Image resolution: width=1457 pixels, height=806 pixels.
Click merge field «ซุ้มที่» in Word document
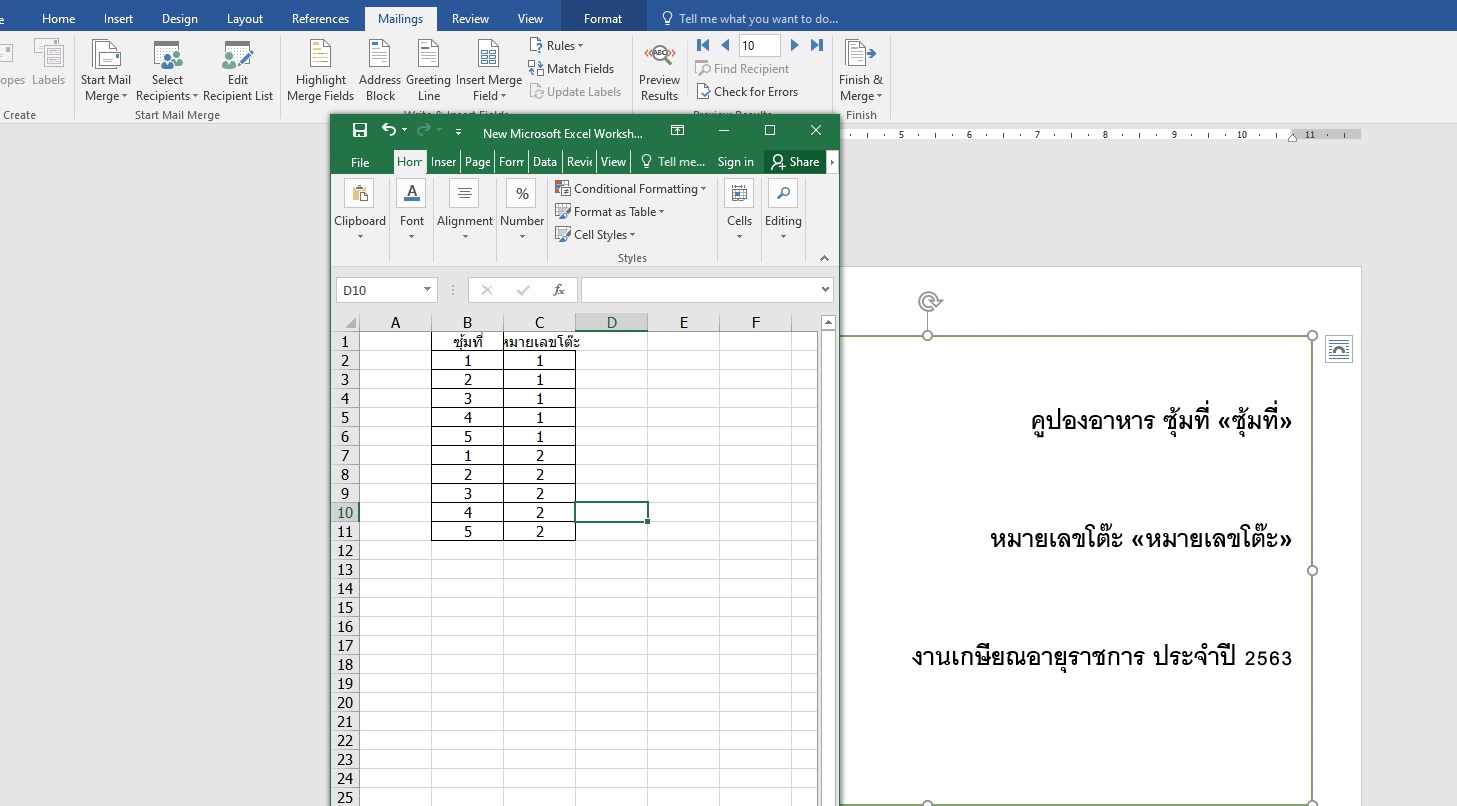(x=1256, y=421)
